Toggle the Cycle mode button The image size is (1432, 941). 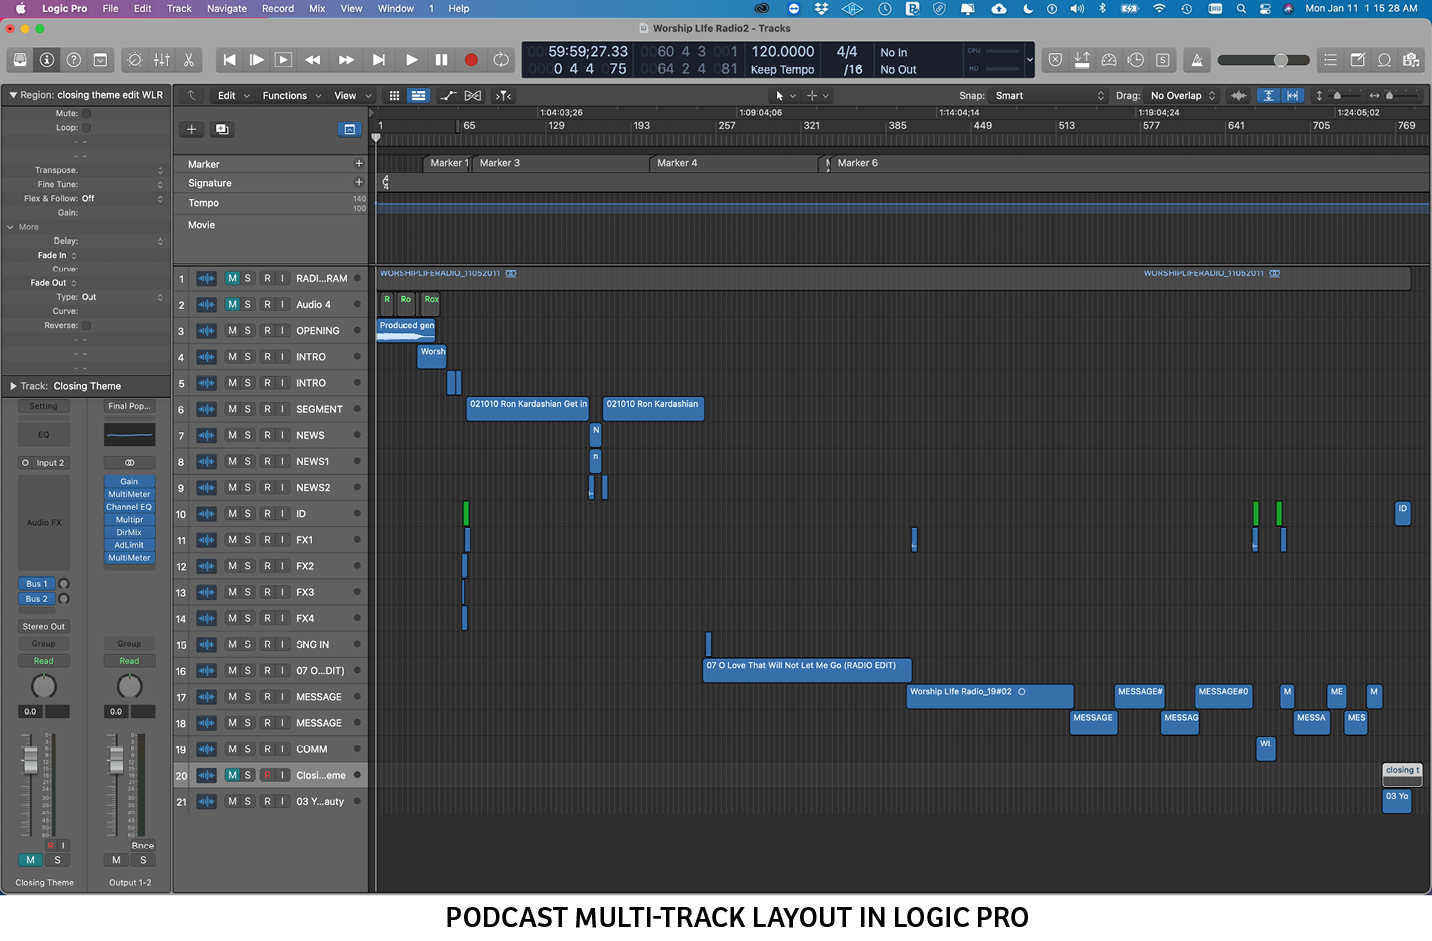tap(501, 60)
